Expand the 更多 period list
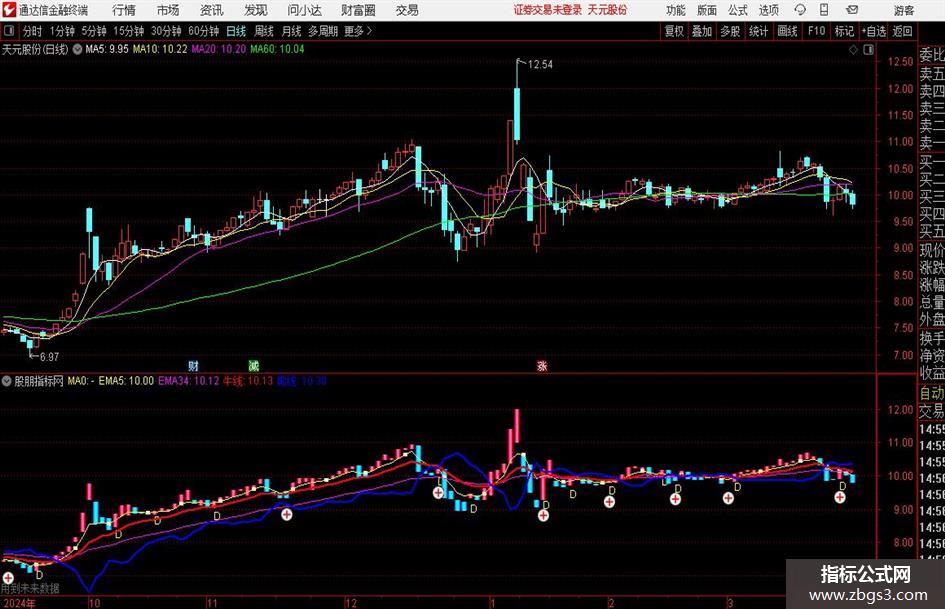Viewport: 945px width, 609px height. [x=359, y=31]
